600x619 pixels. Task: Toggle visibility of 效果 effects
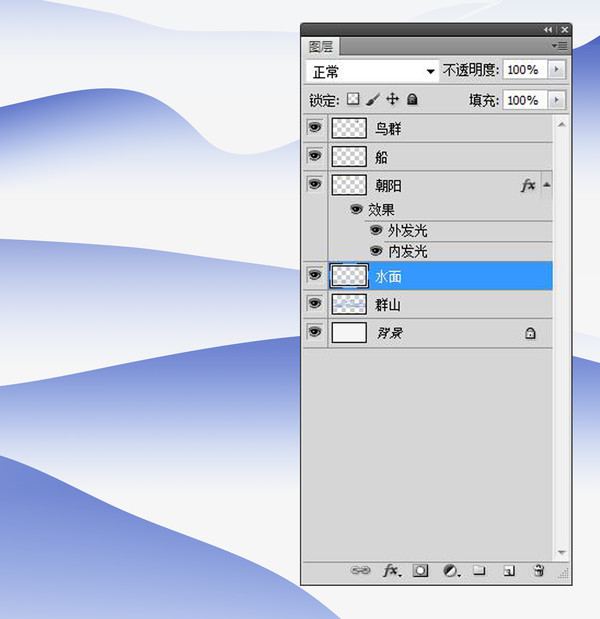pos(356,209)
